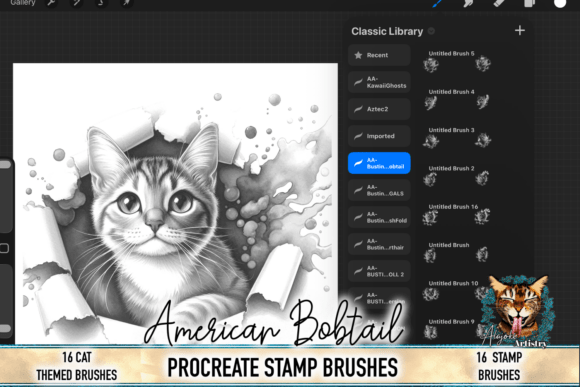Select the AA-BUSTI...OLL 2 brush set

pos(379,271)
